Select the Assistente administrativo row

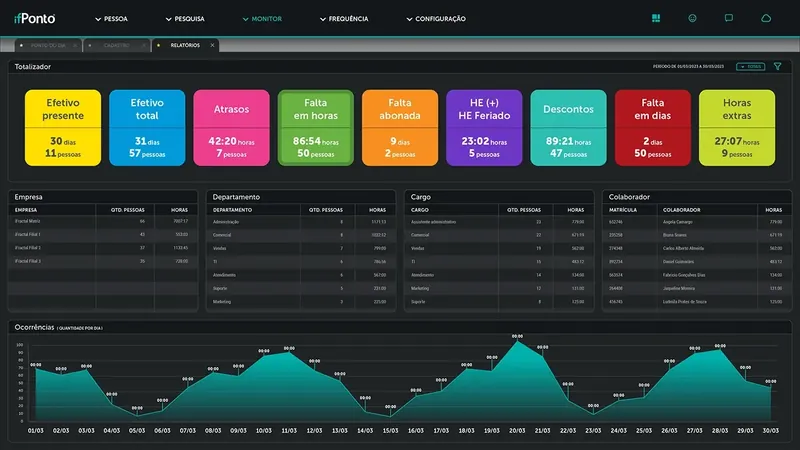point(499,222)
